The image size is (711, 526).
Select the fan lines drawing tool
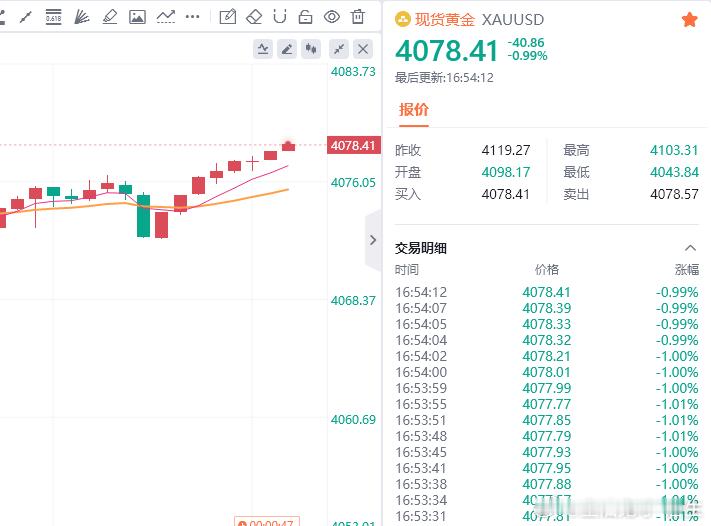tap(82, 17)
